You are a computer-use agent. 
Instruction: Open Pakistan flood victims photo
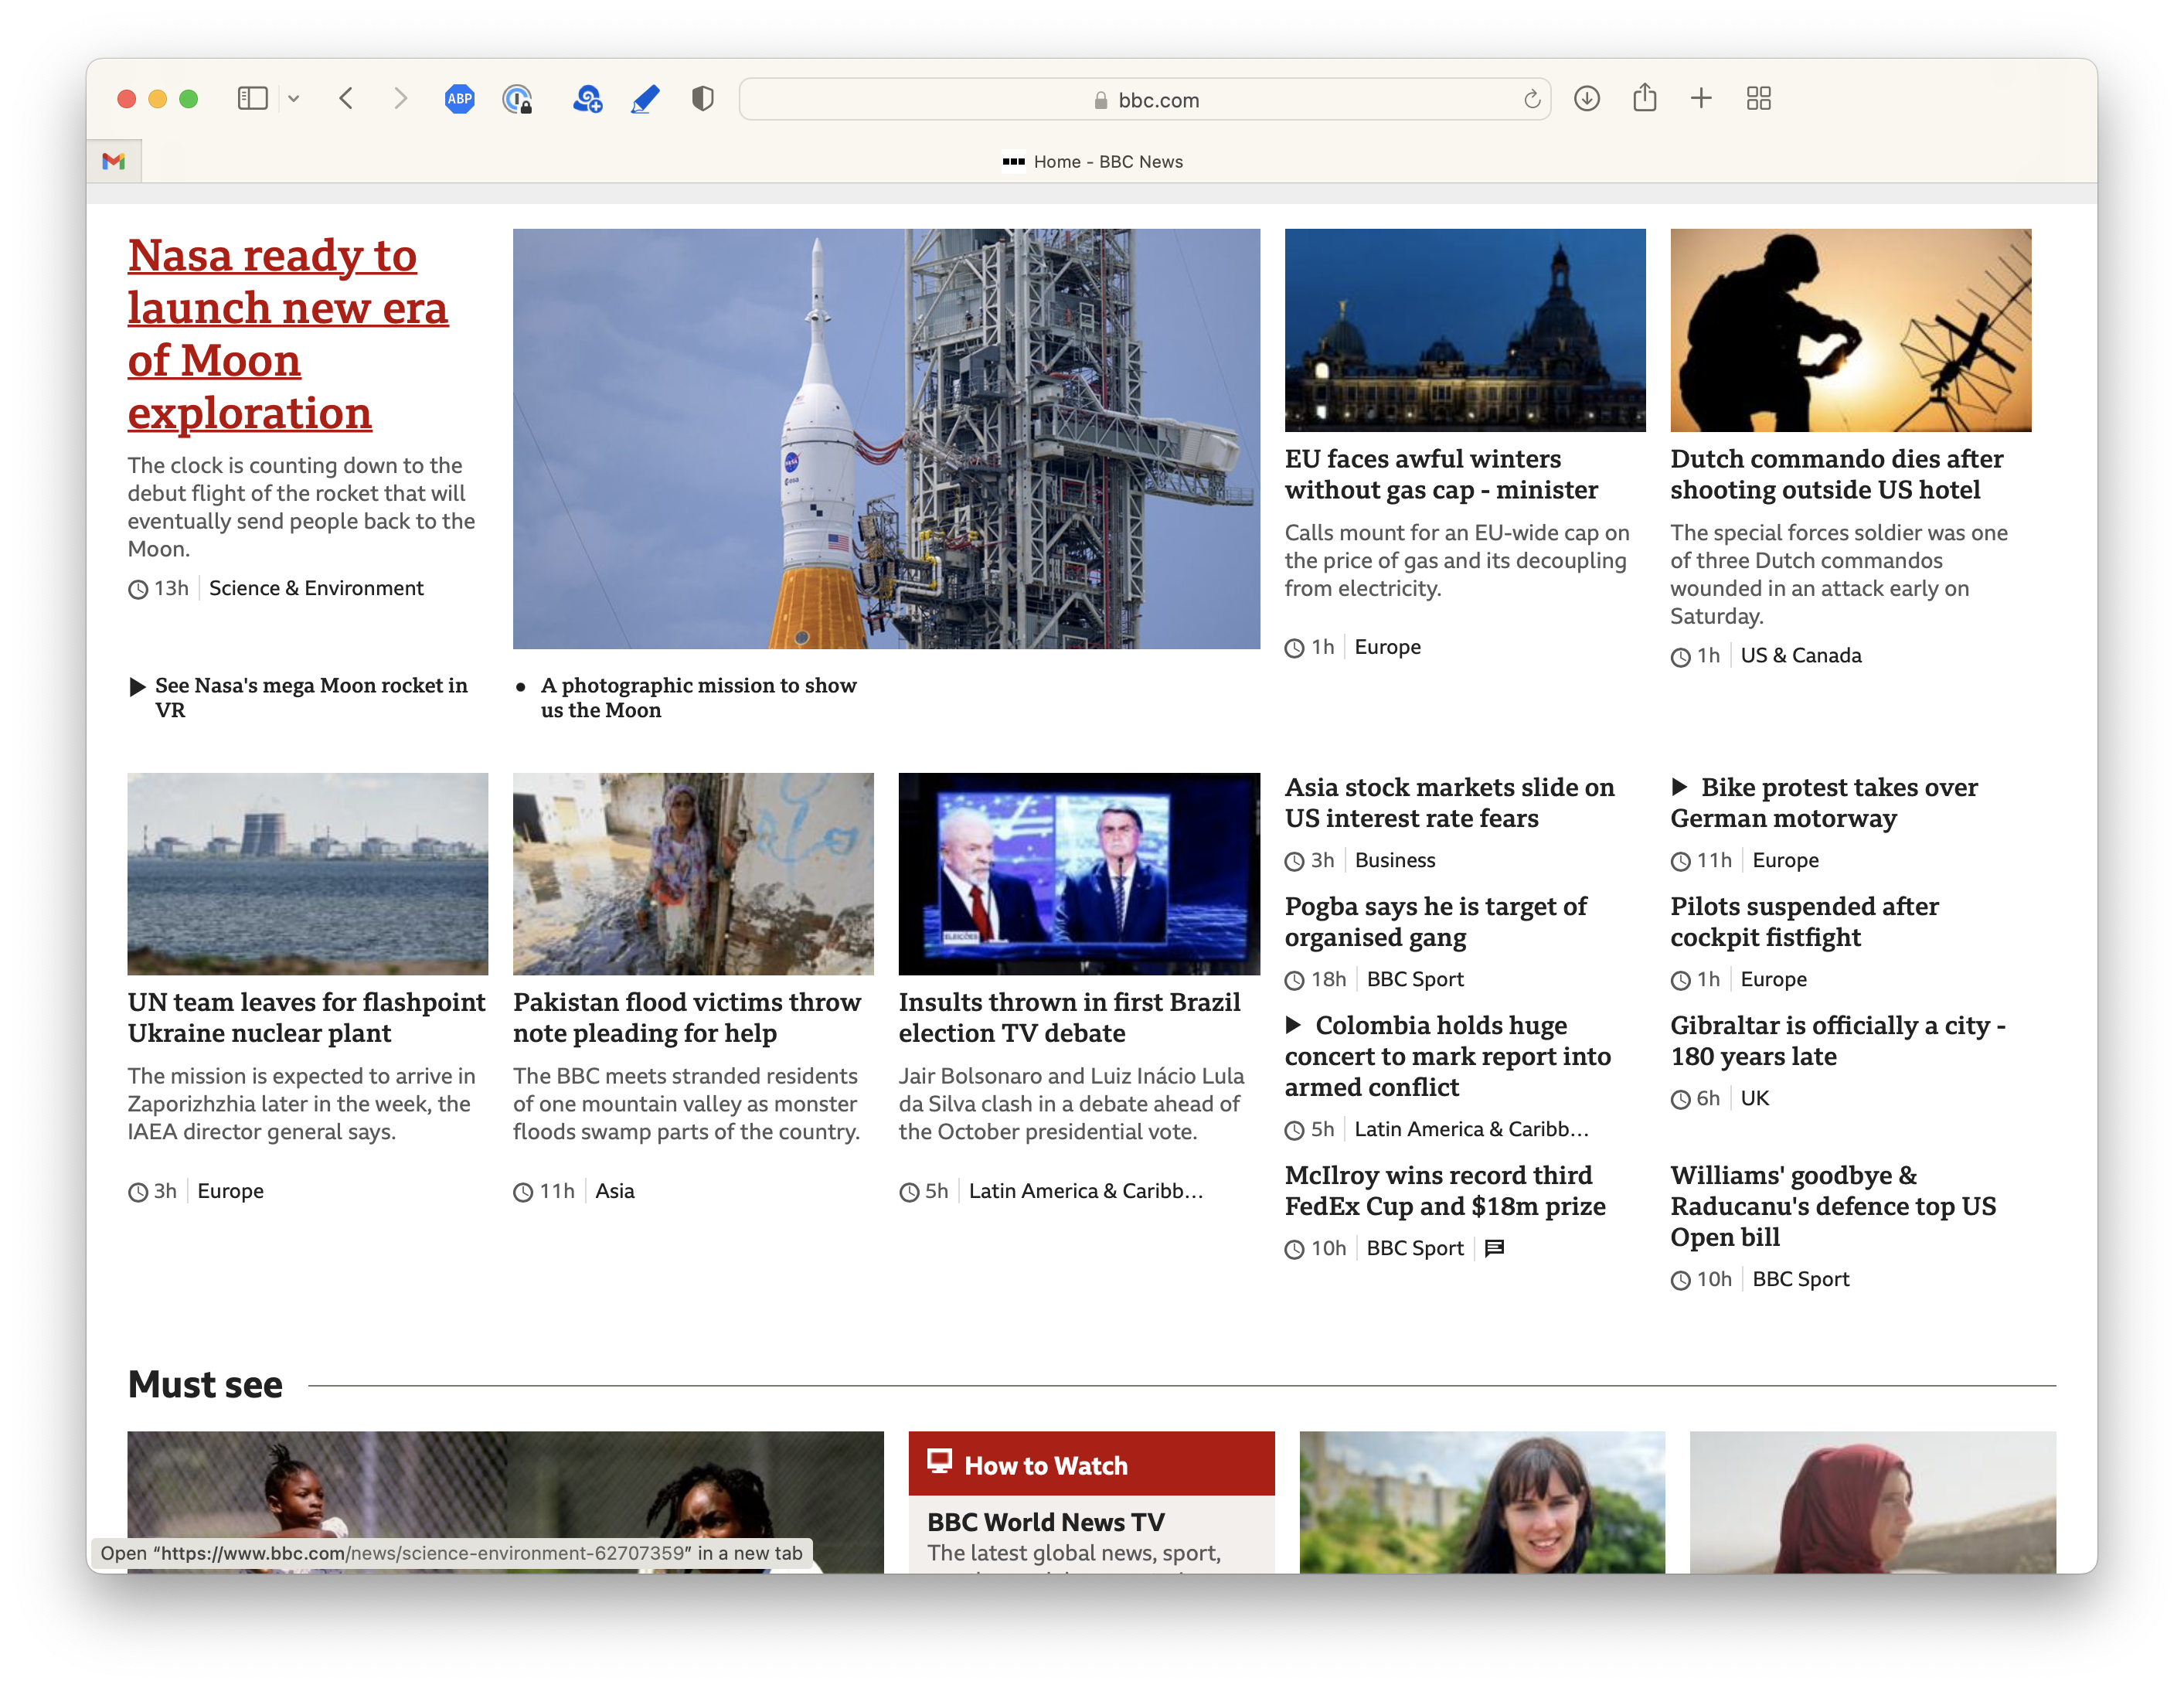click(x=693, y=874)
